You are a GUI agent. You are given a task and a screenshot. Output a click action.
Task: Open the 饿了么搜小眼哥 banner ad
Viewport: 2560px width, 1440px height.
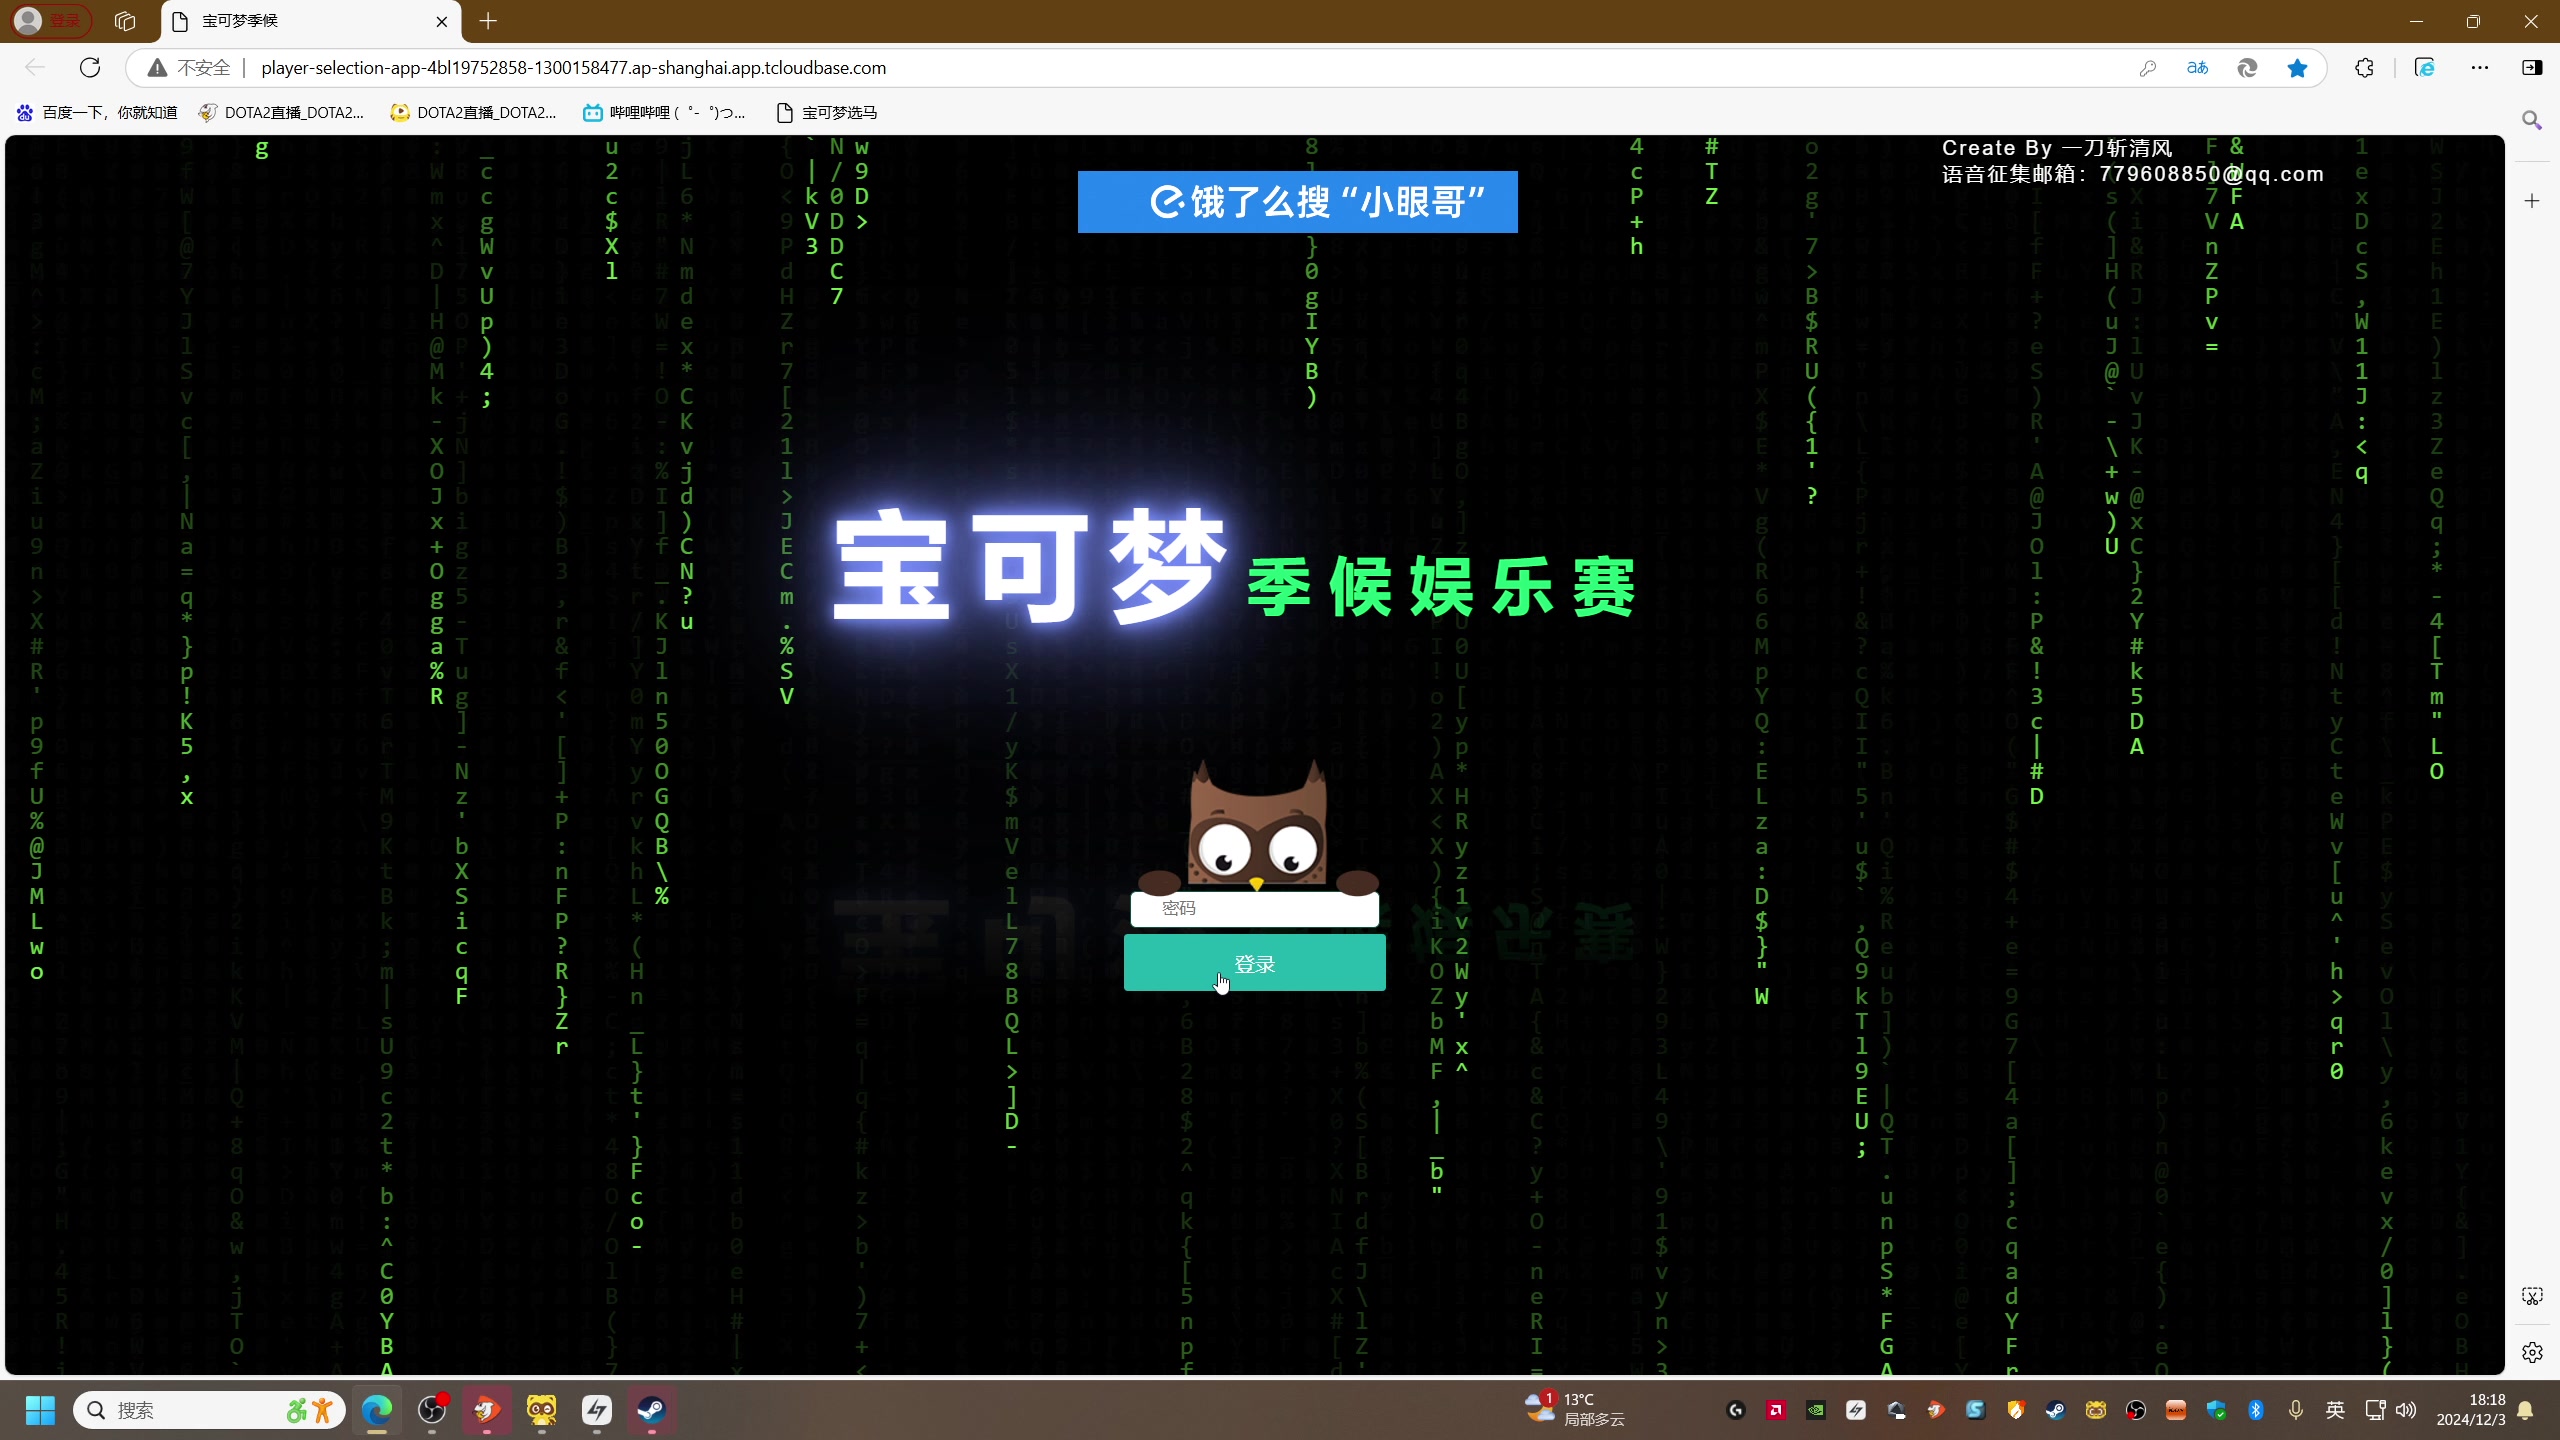coord(1297,202)
